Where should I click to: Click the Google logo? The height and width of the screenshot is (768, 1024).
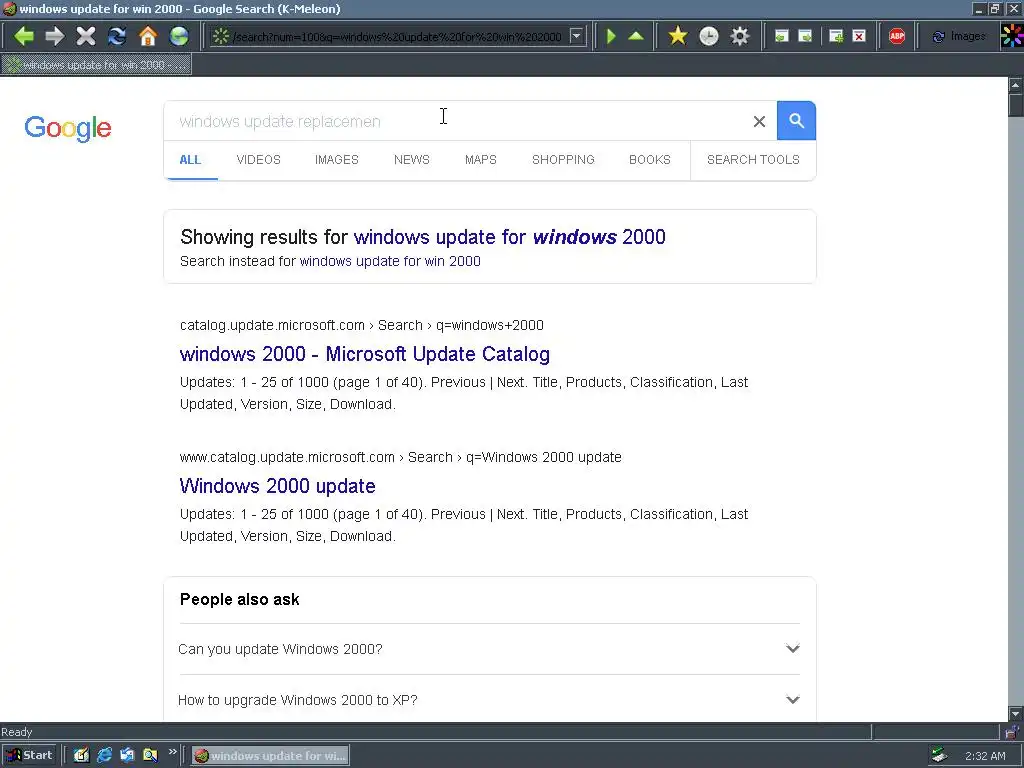pyautogui.click(x=68, y=128)
